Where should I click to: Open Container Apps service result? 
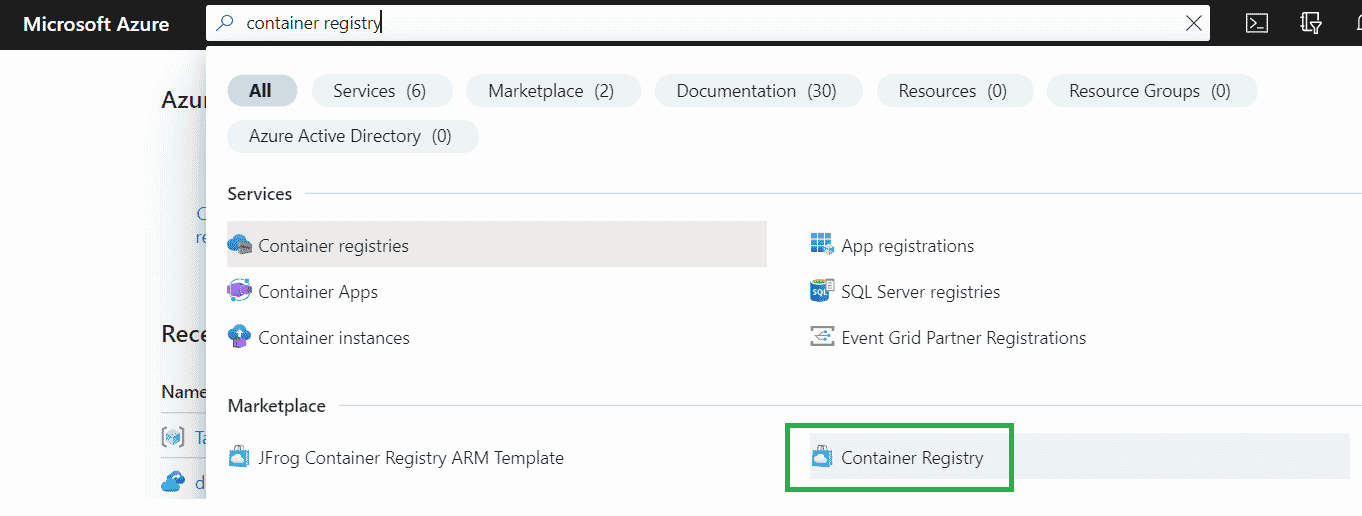318,292
